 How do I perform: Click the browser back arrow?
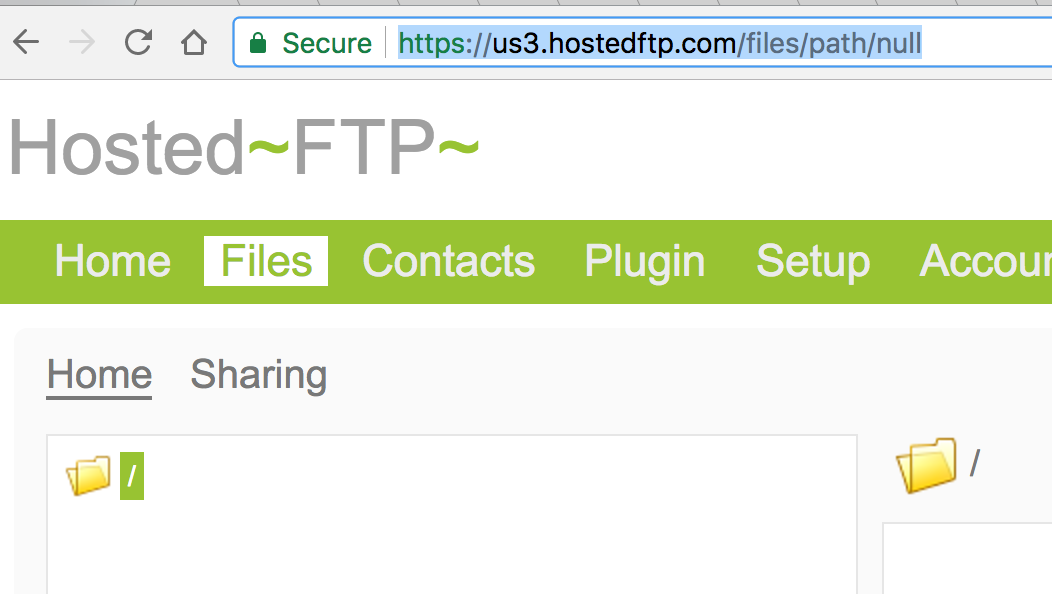(26, 43)
